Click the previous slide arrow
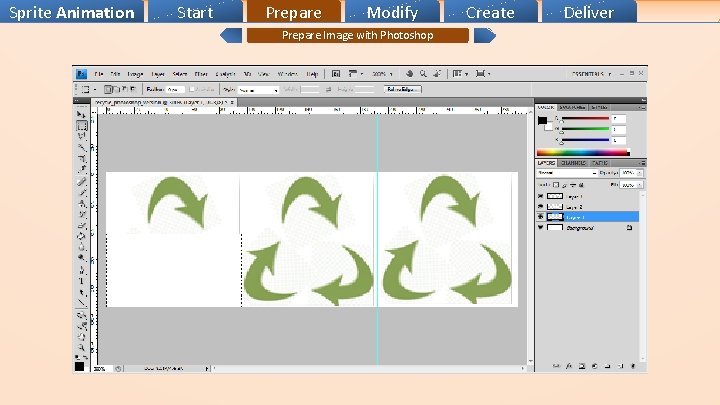Image resolution: width=720 pixels, height=405 pixels. pyautogui.click(x=231, y=35)
